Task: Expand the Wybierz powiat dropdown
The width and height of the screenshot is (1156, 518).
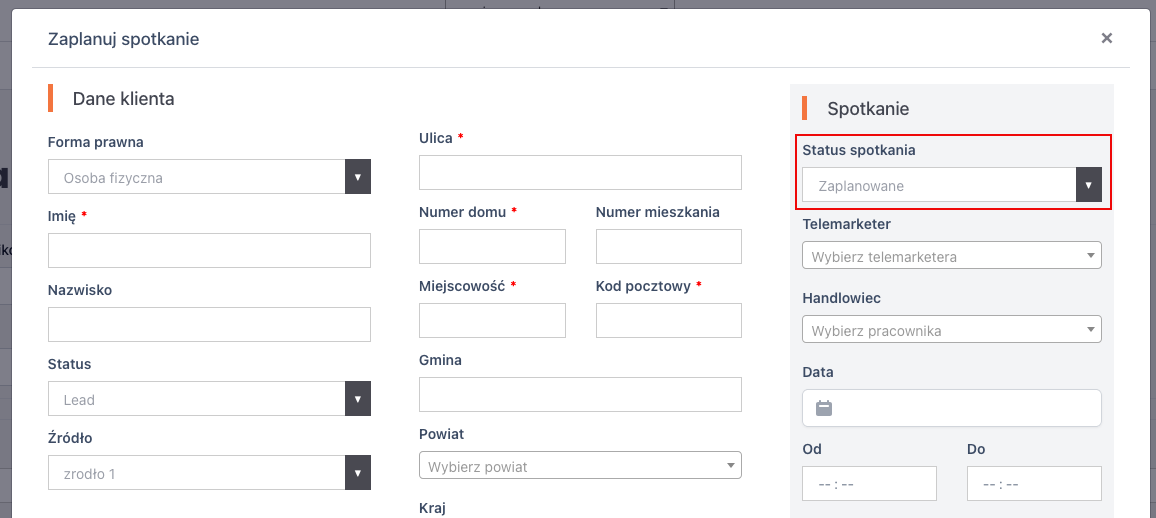Action: pos(580,466)
